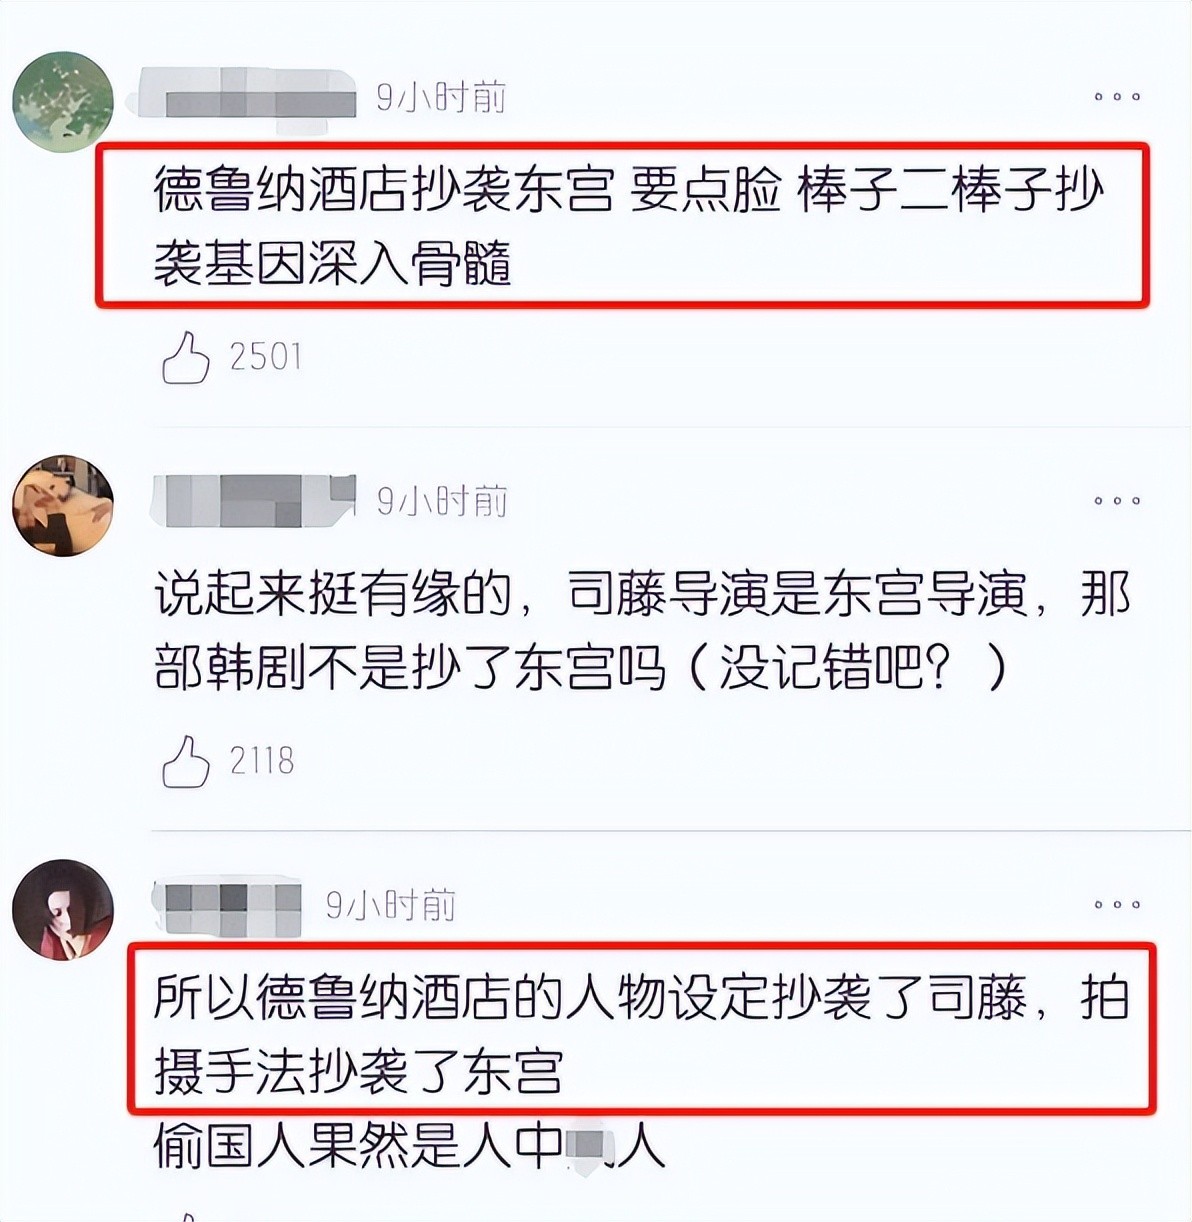Click second comment's 9小时前 timestamp
The height and width of the screenshot is (1222, 1192).
tap(441, 501)
